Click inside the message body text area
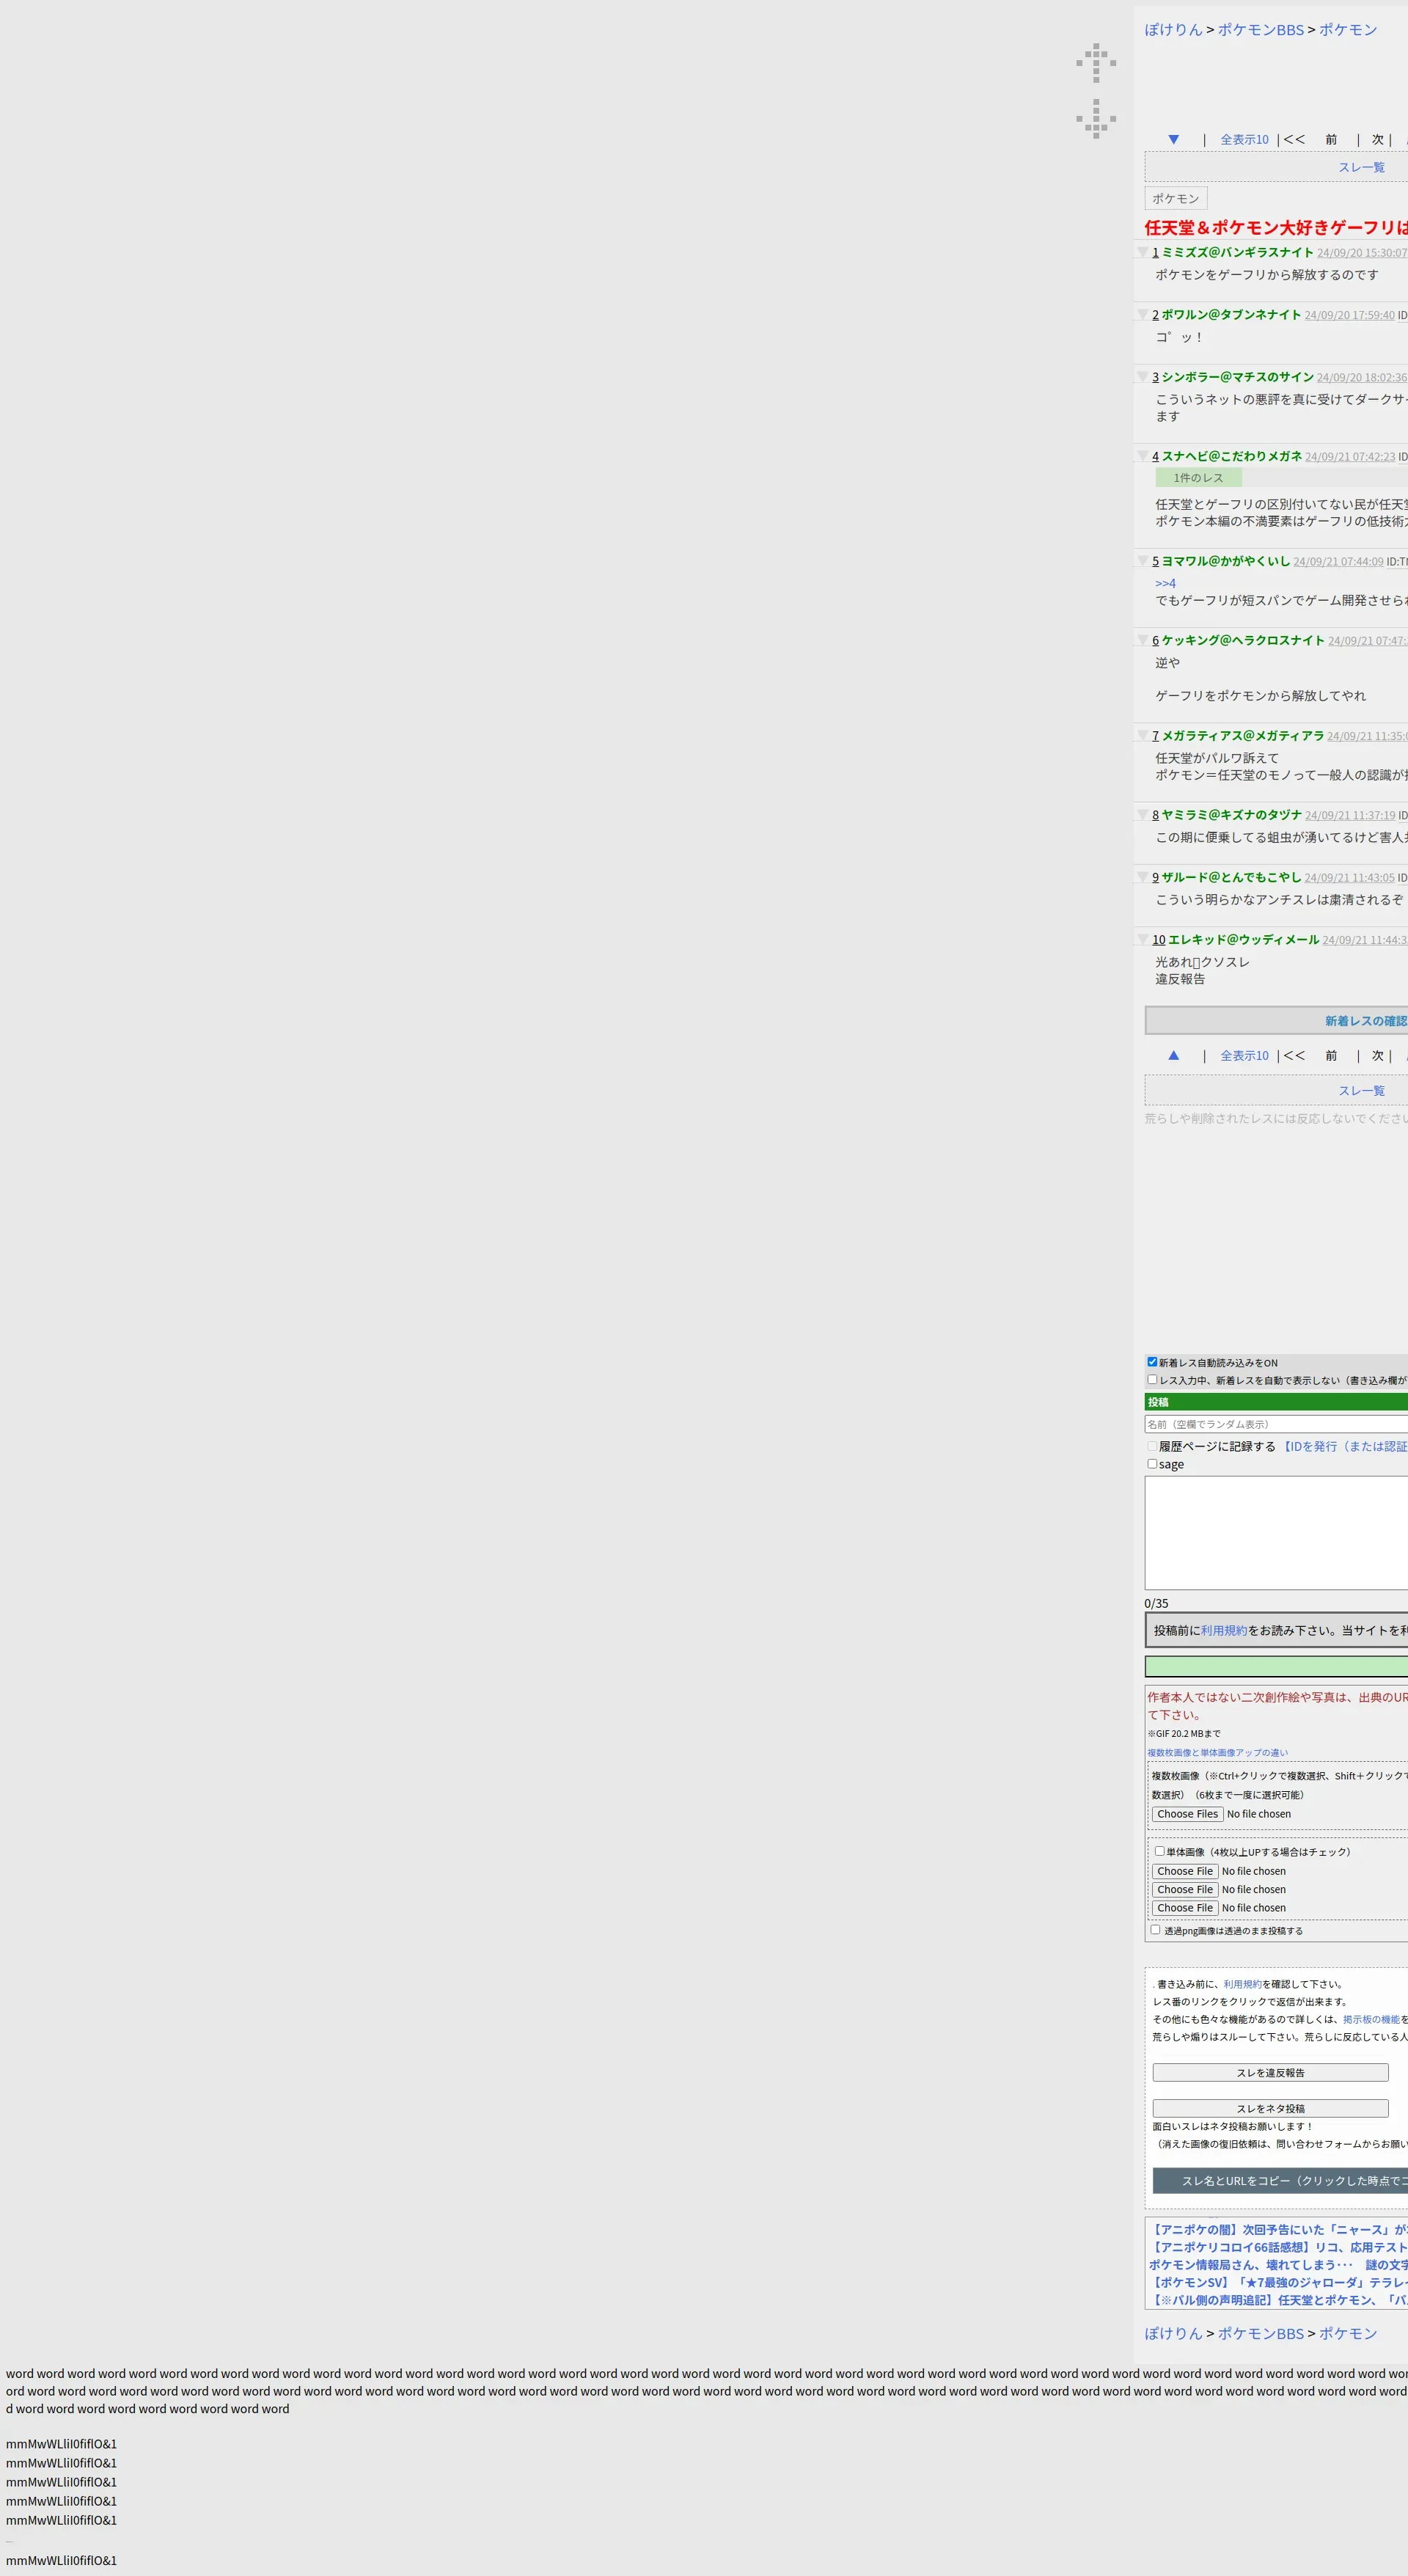The height and width of the screenshot is (2576, 1408). tap(1276, 1532)
